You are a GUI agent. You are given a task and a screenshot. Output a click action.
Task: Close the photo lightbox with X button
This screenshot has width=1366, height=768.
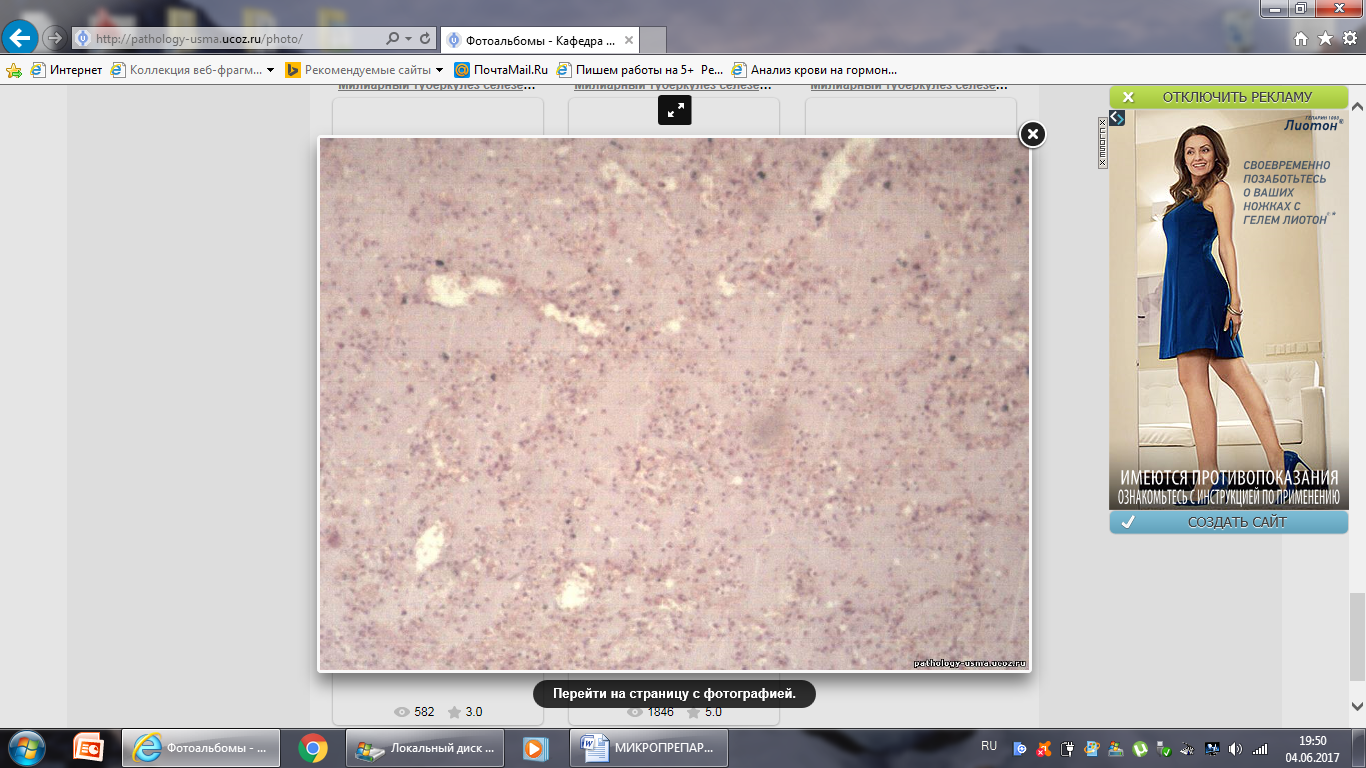[1033, 134]
